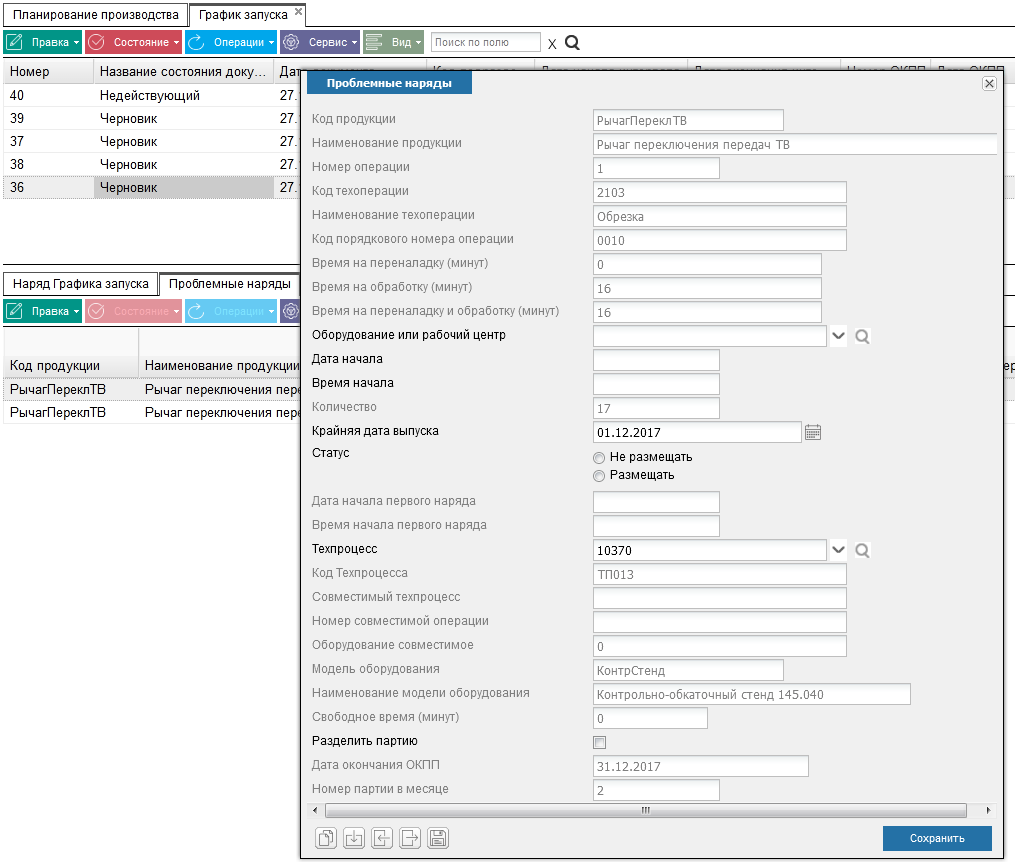Click the save floppy disk icon
This screenshot has height=867, width=1015.
tap(438, 839)
